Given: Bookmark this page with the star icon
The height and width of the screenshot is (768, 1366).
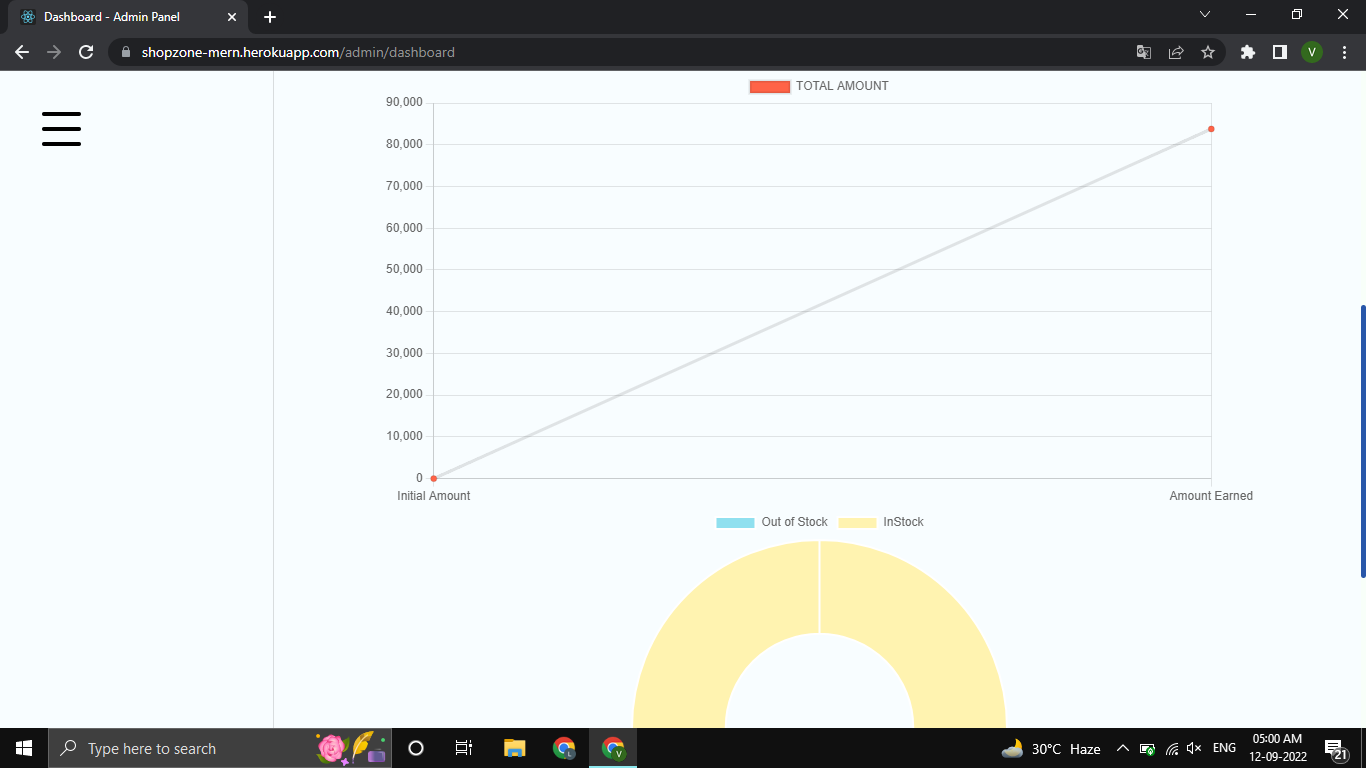Looking at the screenshot, I should coord(1208,52).
